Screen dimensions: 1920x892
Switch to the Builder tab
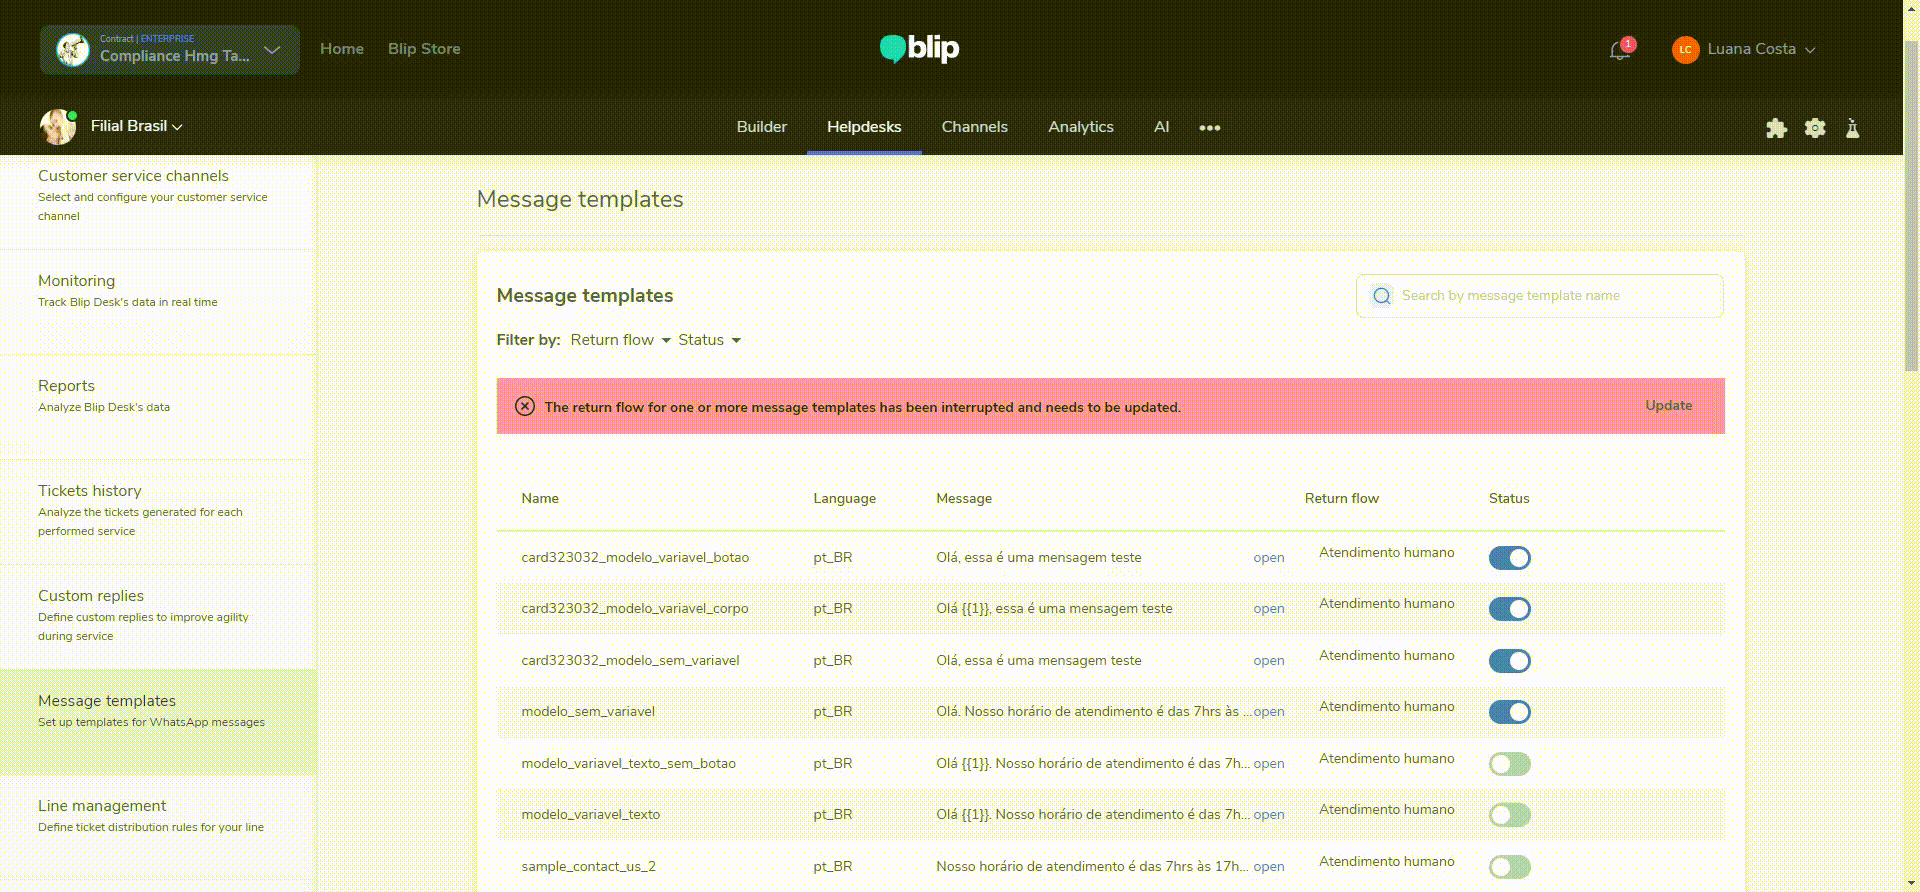761,127
